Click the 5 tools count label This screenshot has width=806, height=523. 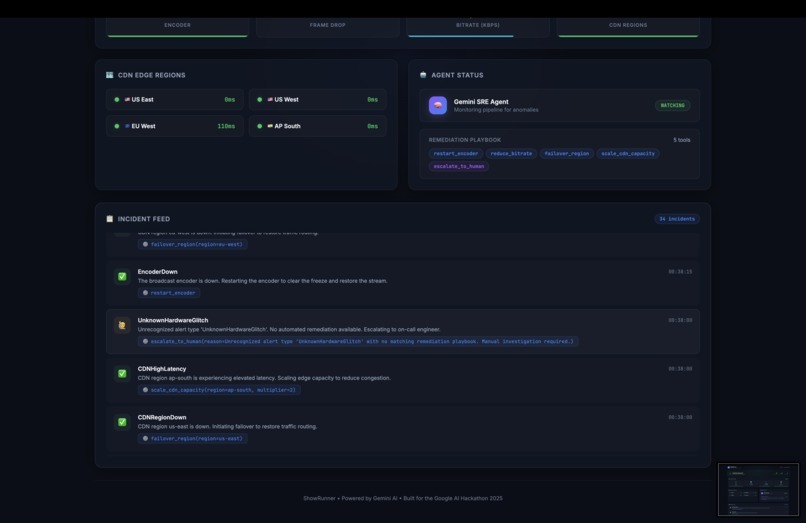682,140
